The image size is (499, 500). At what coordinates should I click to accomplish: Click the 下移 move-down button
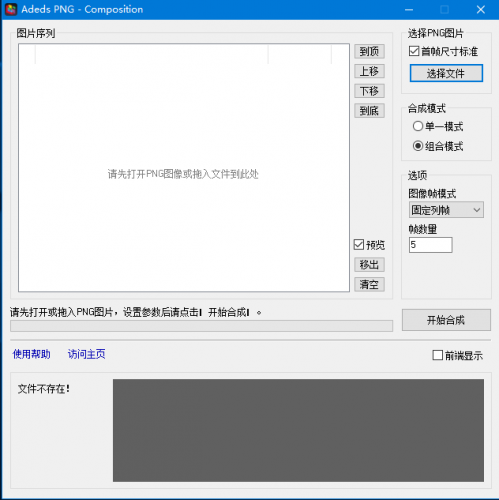(x=369, y=91)
